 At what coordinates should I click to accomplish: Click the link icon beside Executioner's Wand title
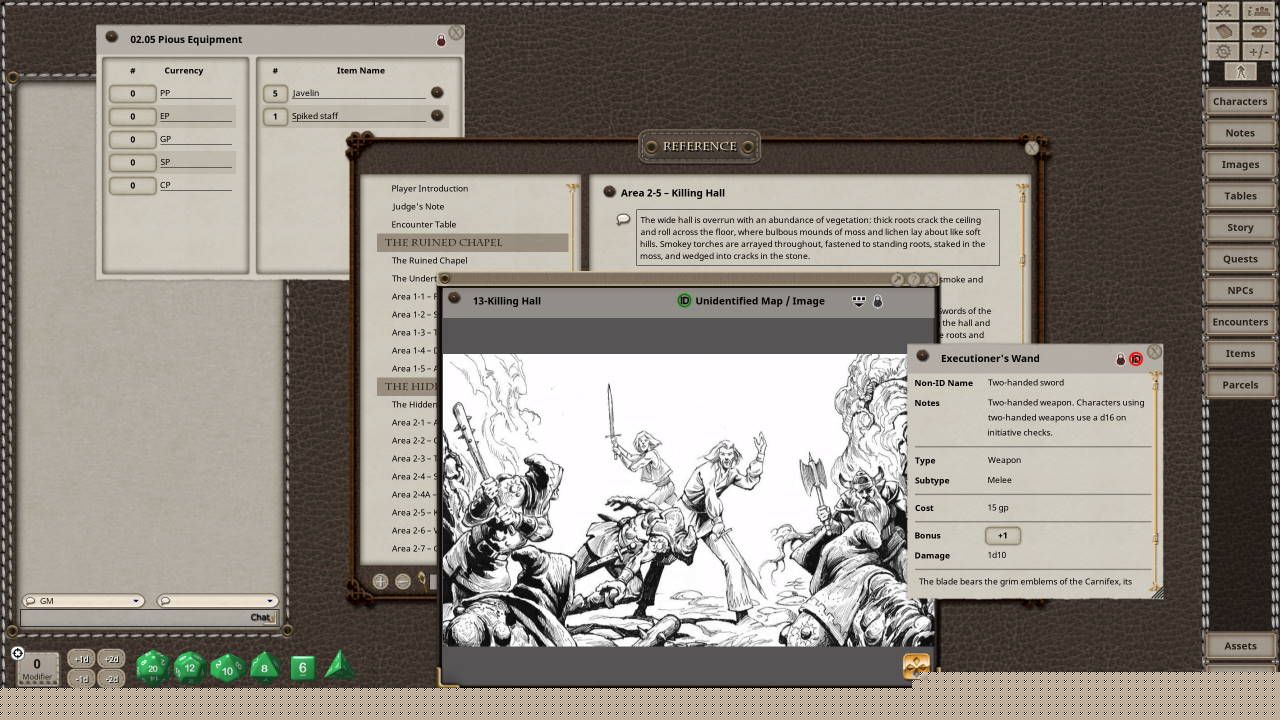(923, 357)
